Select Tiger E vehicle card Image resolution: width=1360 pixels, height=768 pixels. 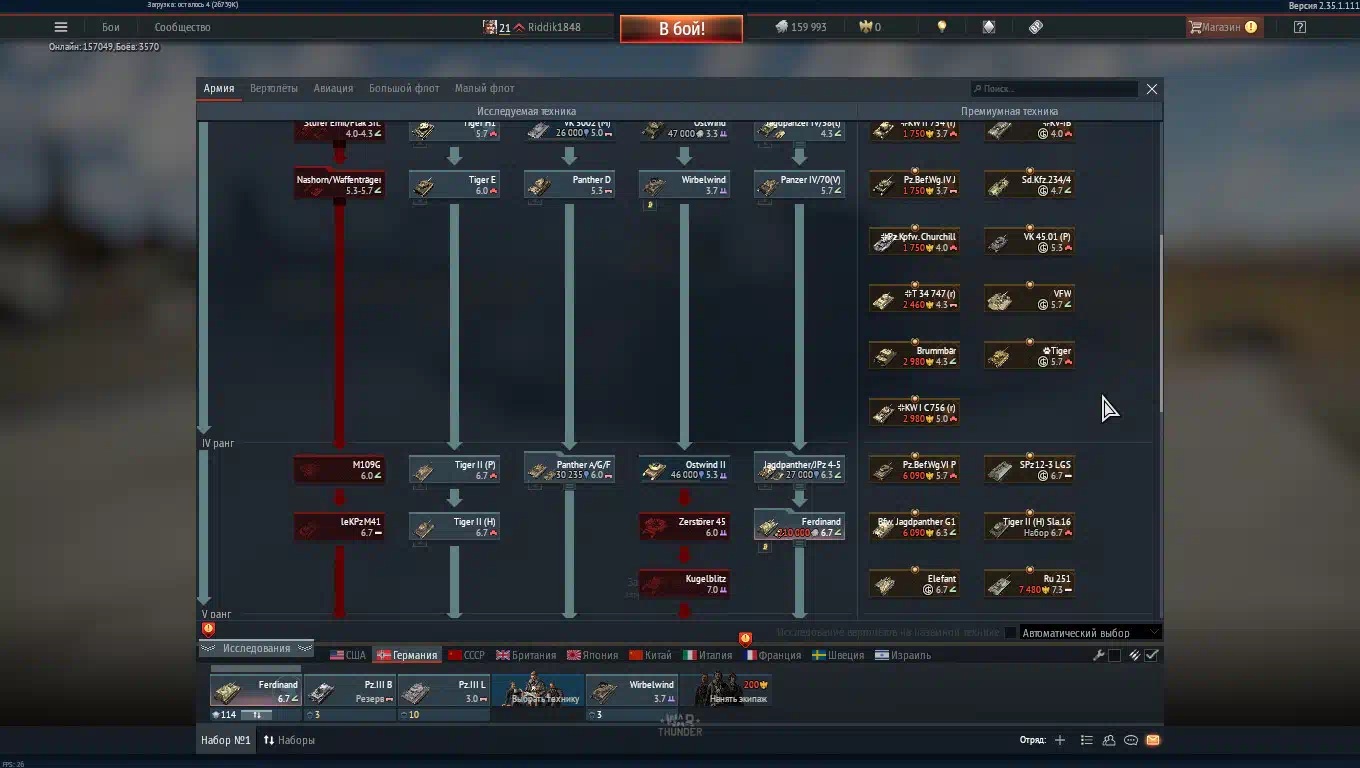tap(454, 185)
